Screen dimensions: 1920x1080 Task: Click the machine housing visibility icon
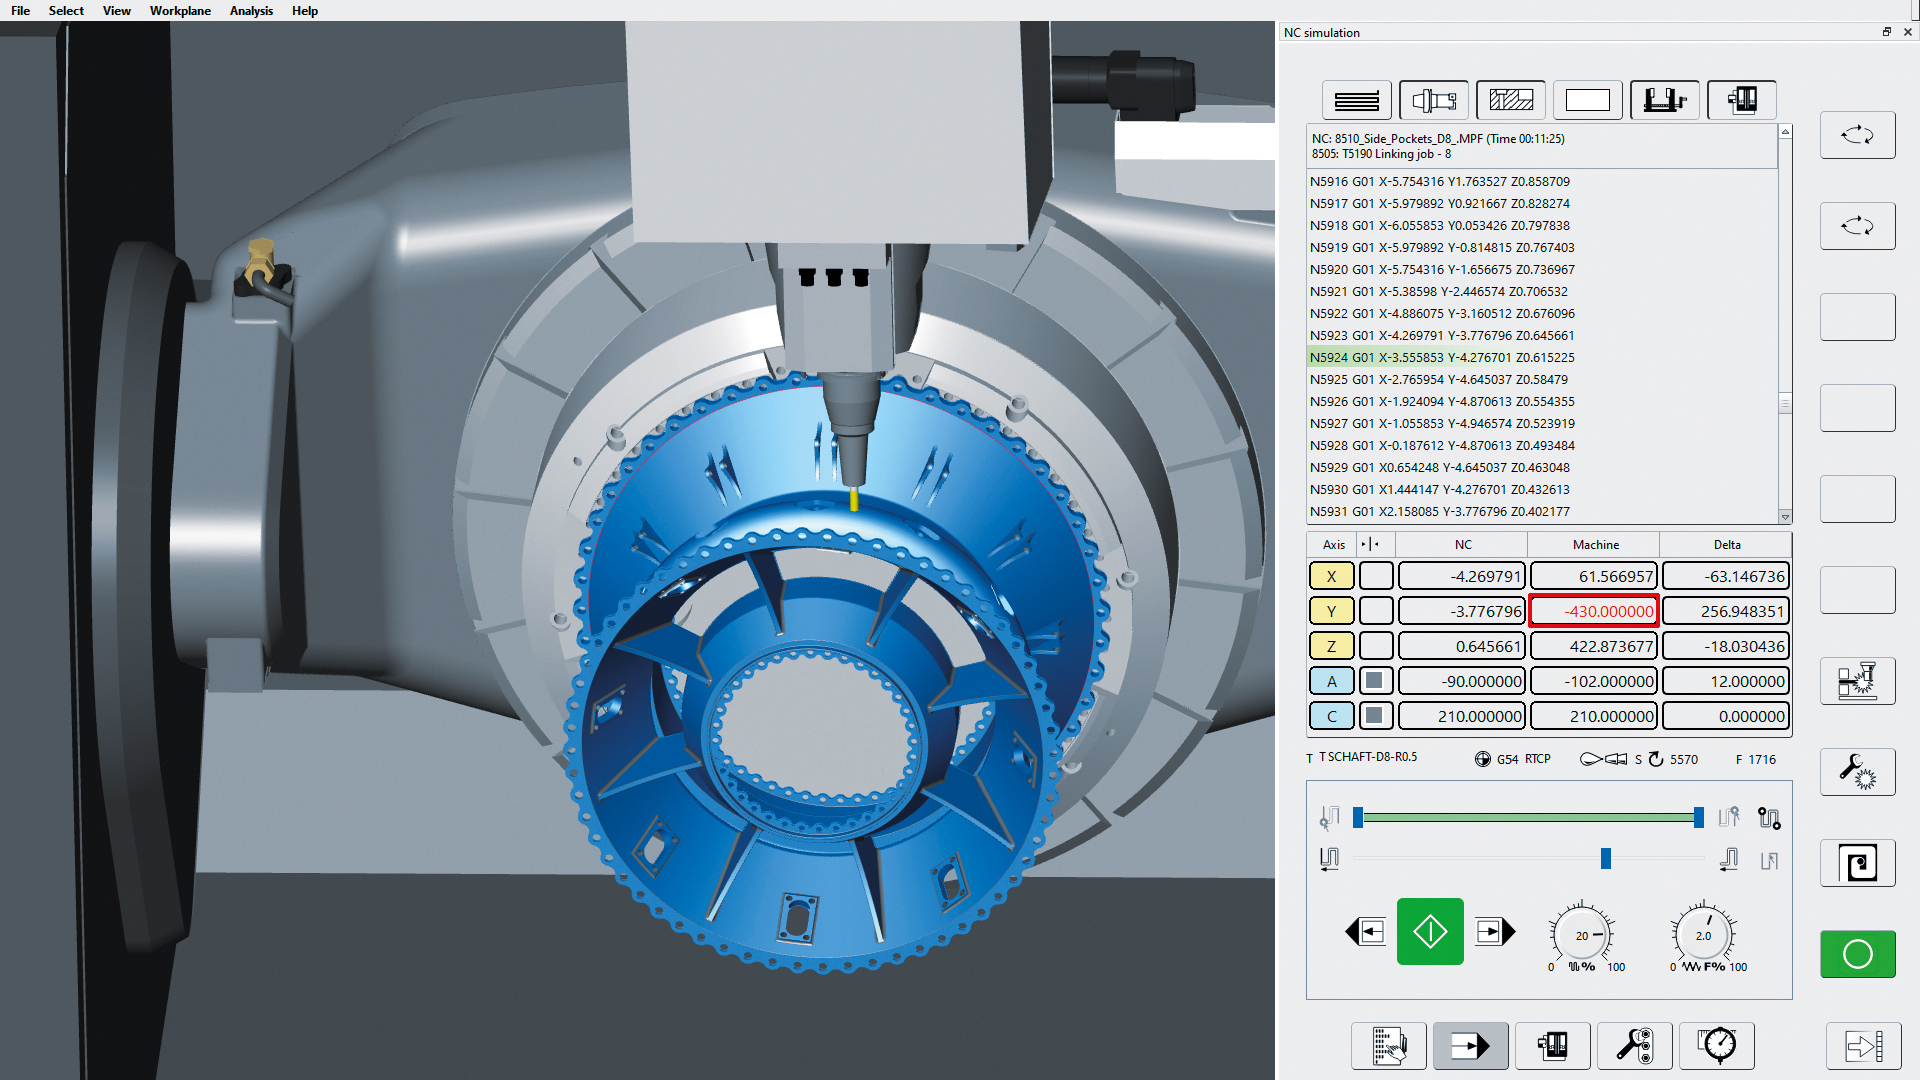(x=1742, y=100)
